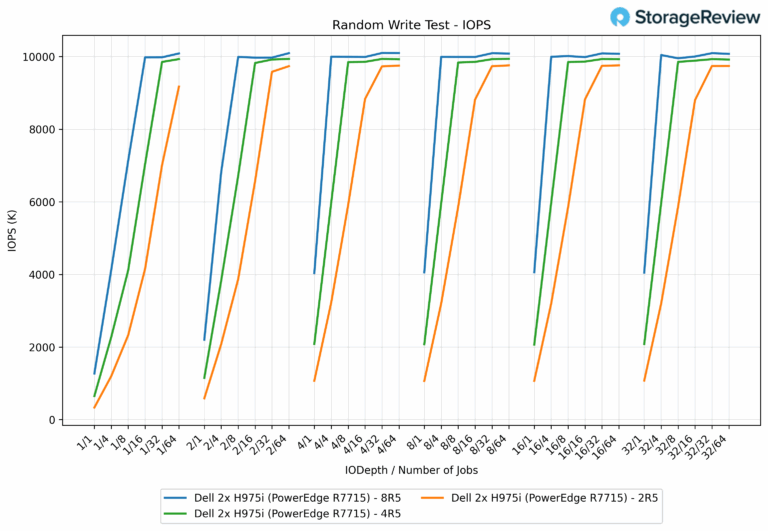Click the blue 8R5 legend line swatch
This screenshot has width=768, height=531.
pyautogui.click(x=180, y=497)
